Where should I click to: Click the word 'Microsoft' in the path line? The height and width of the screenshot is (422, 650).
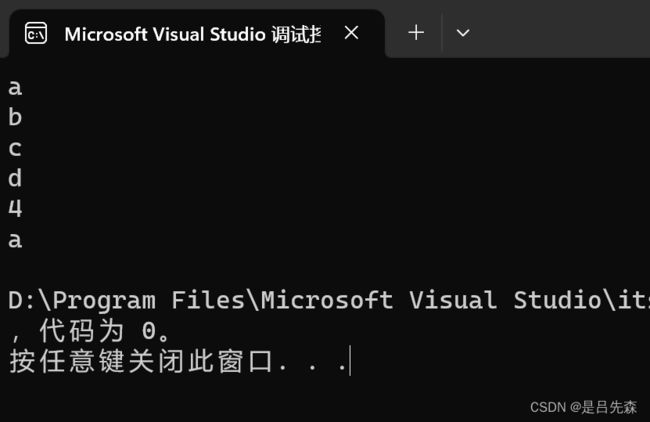coord(327,300)
